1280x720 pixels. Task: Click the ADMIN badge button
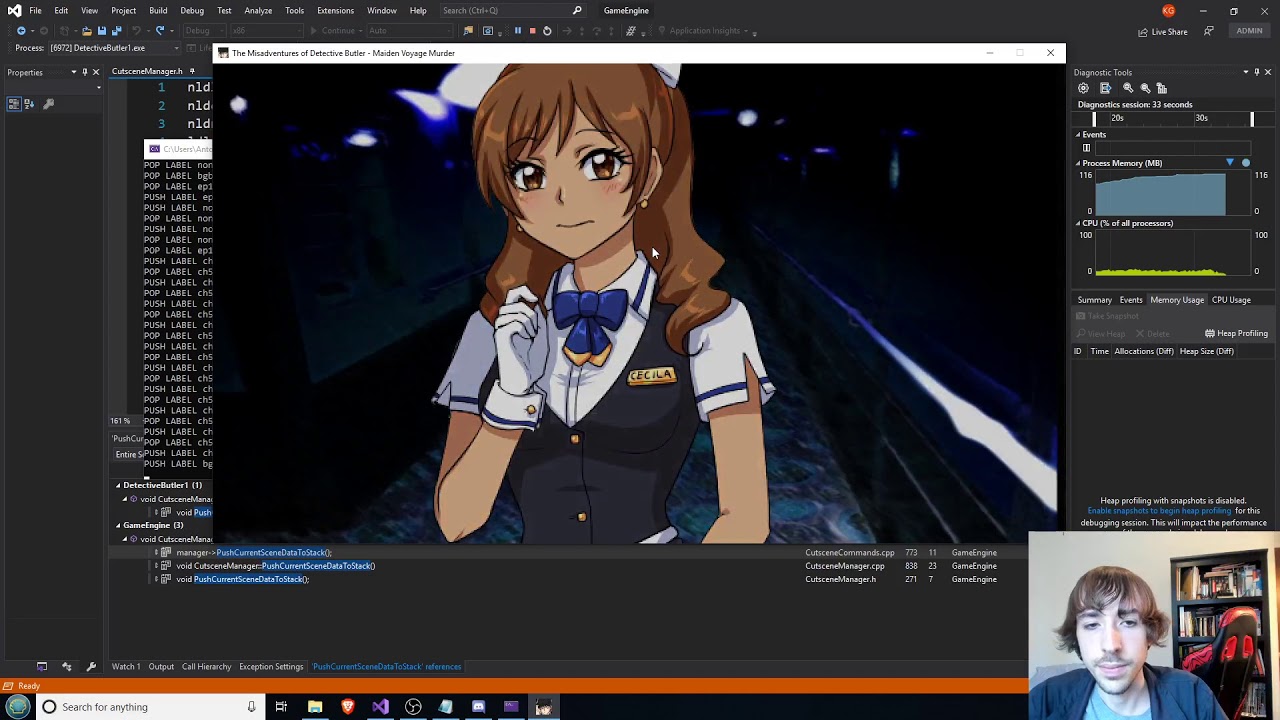pos(1249,31)
